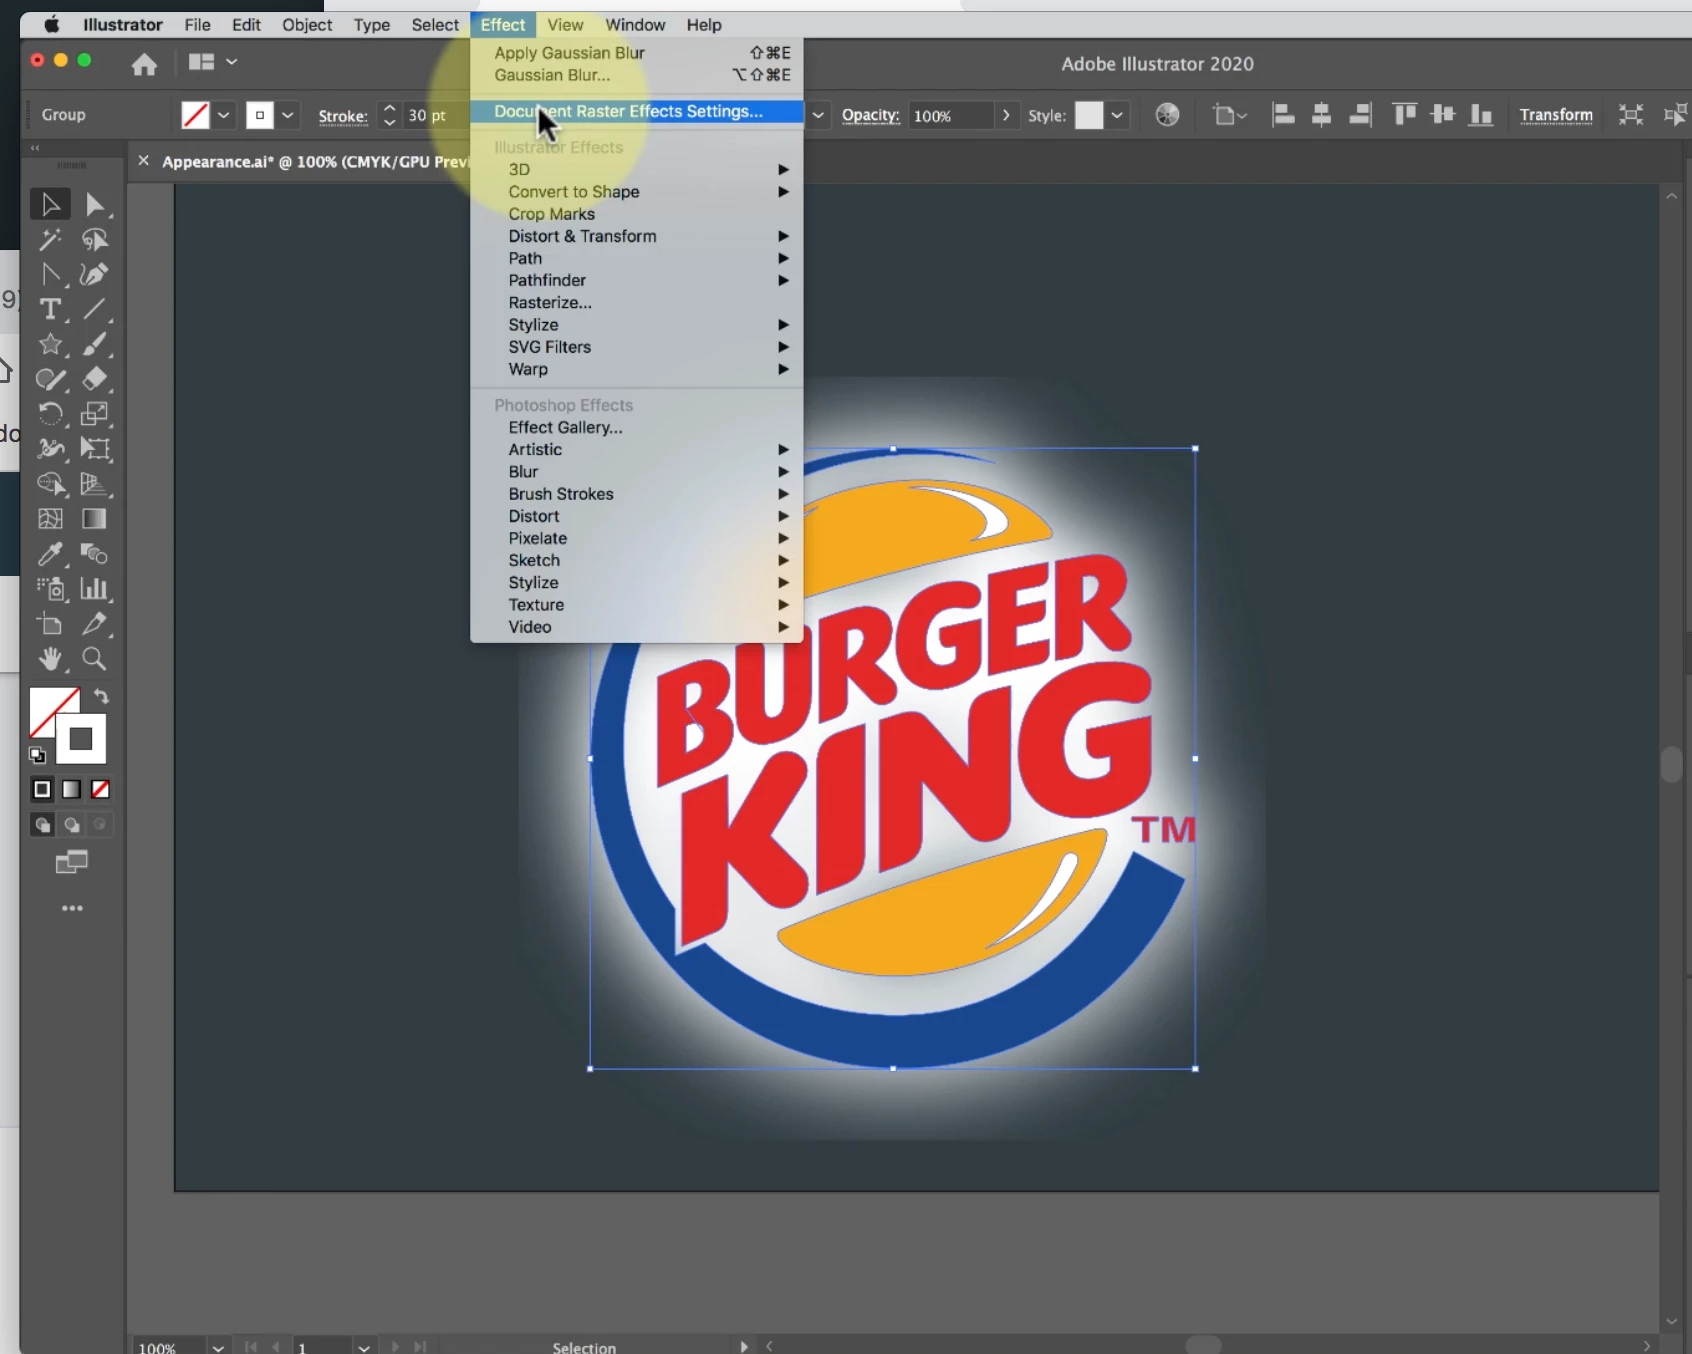
Task: Open Effect Gallery... menu entry
Action: coord(637,427)
